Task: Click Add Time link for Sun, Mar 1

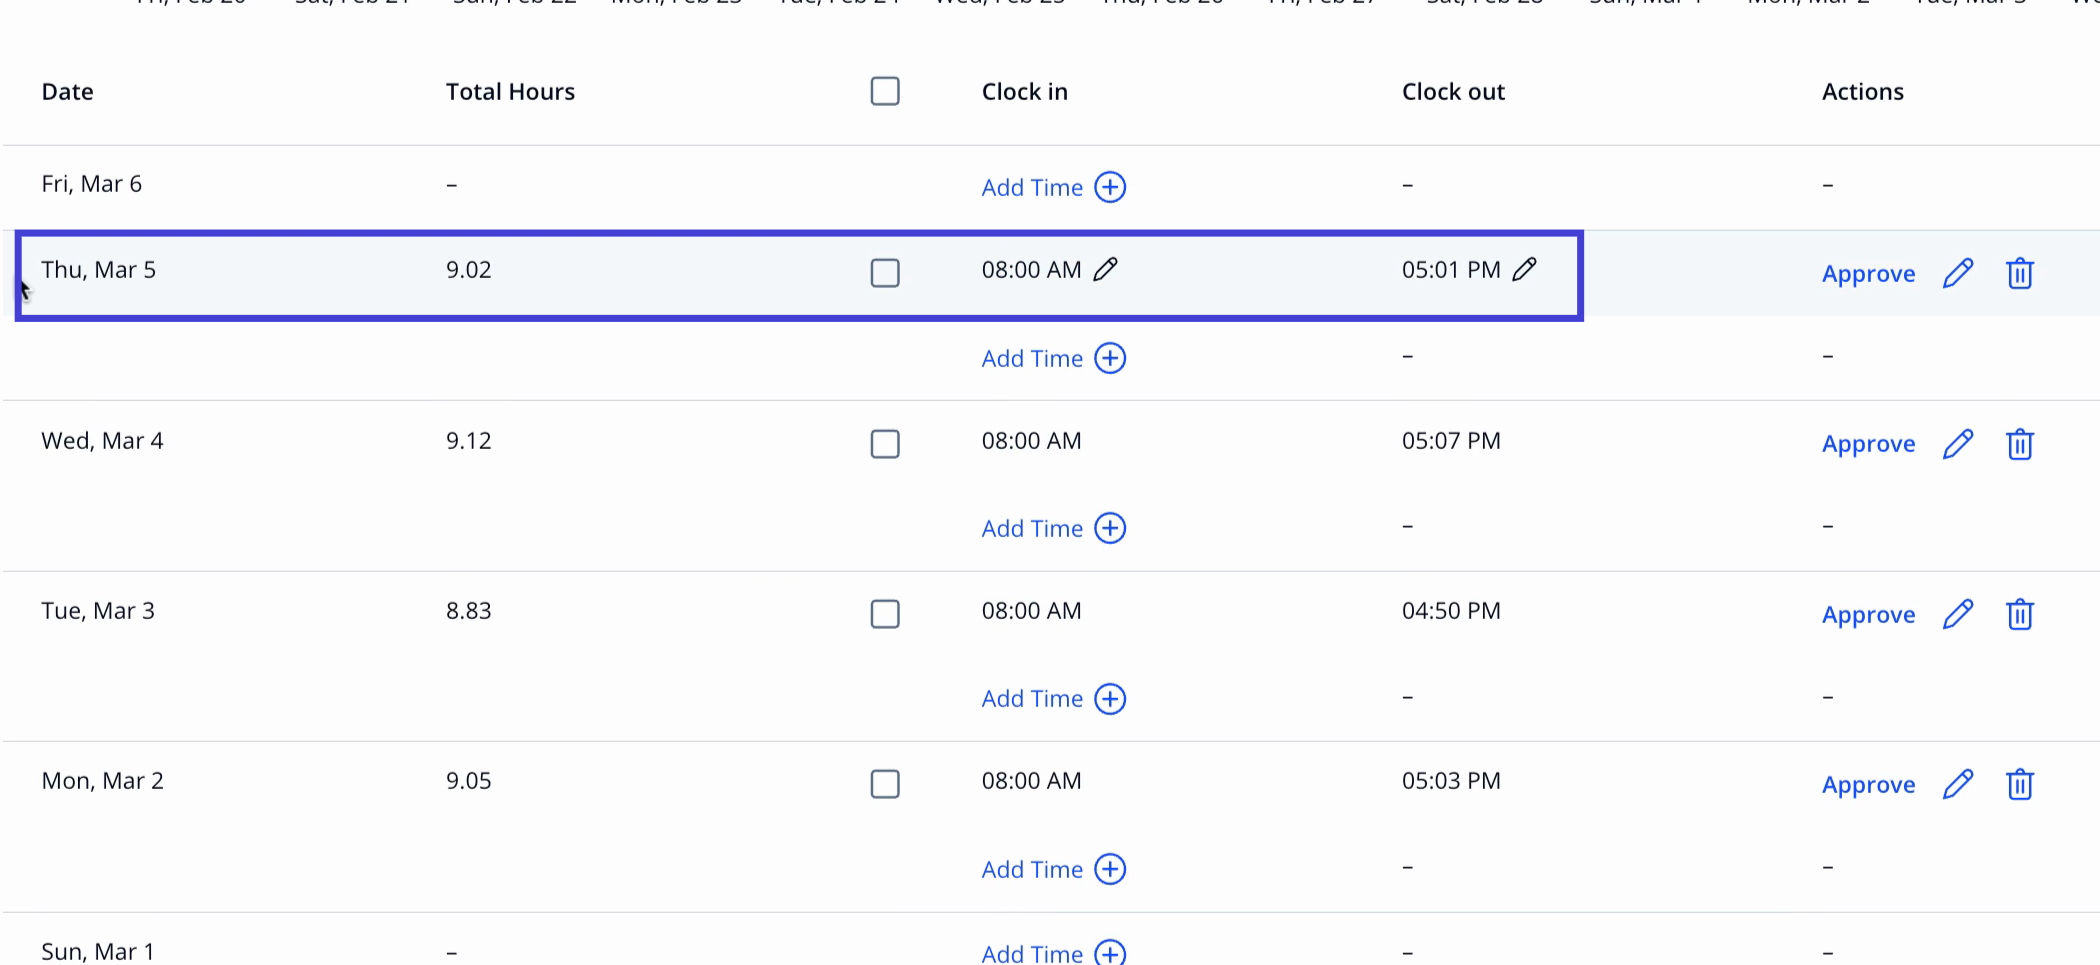Action: pyautogui.click(x=1032, y=954)
